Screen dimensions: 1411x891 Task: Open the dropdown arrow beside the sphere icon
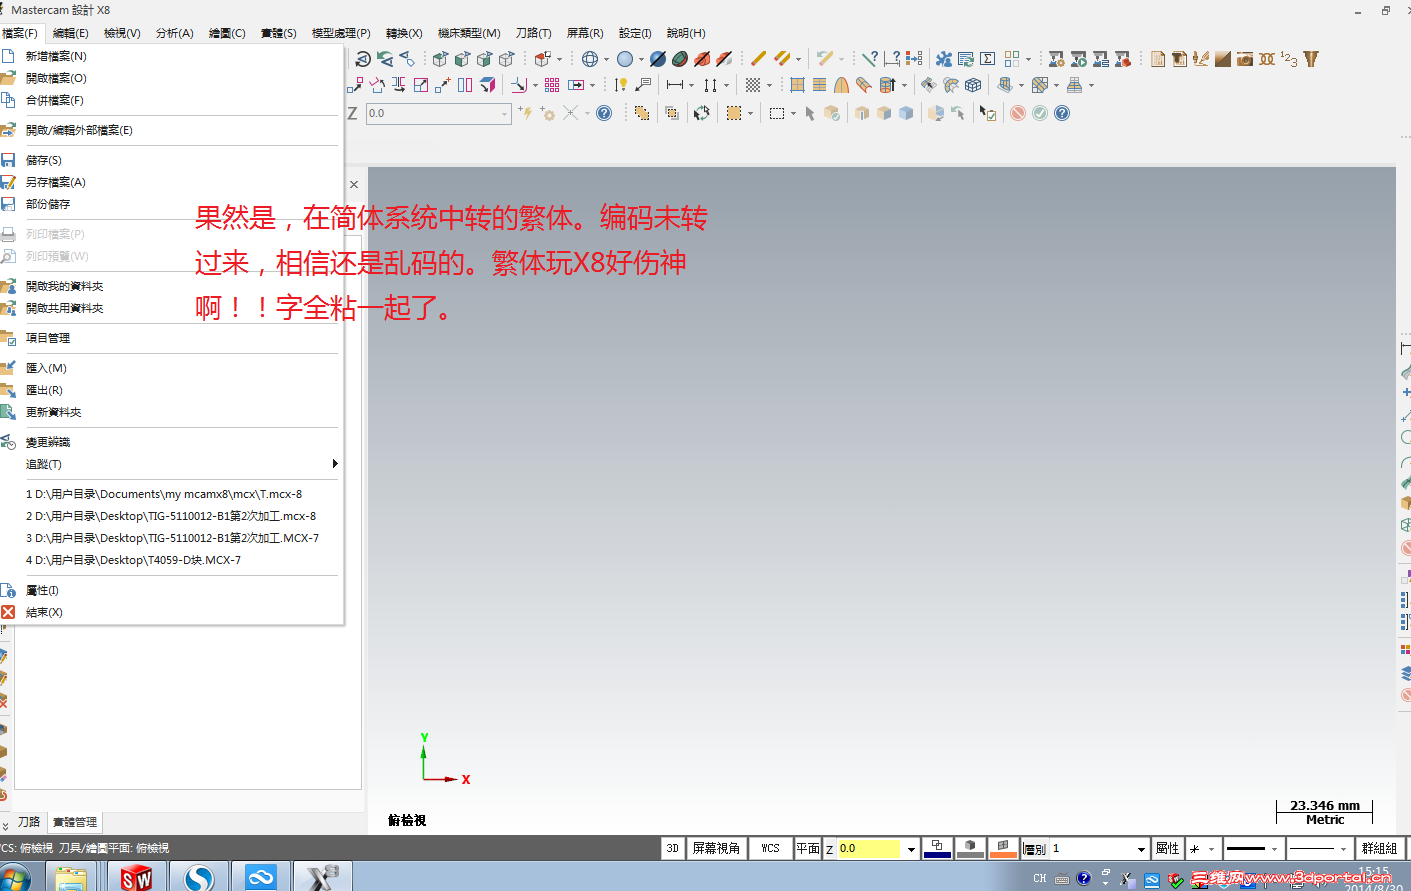click(641, 59)
